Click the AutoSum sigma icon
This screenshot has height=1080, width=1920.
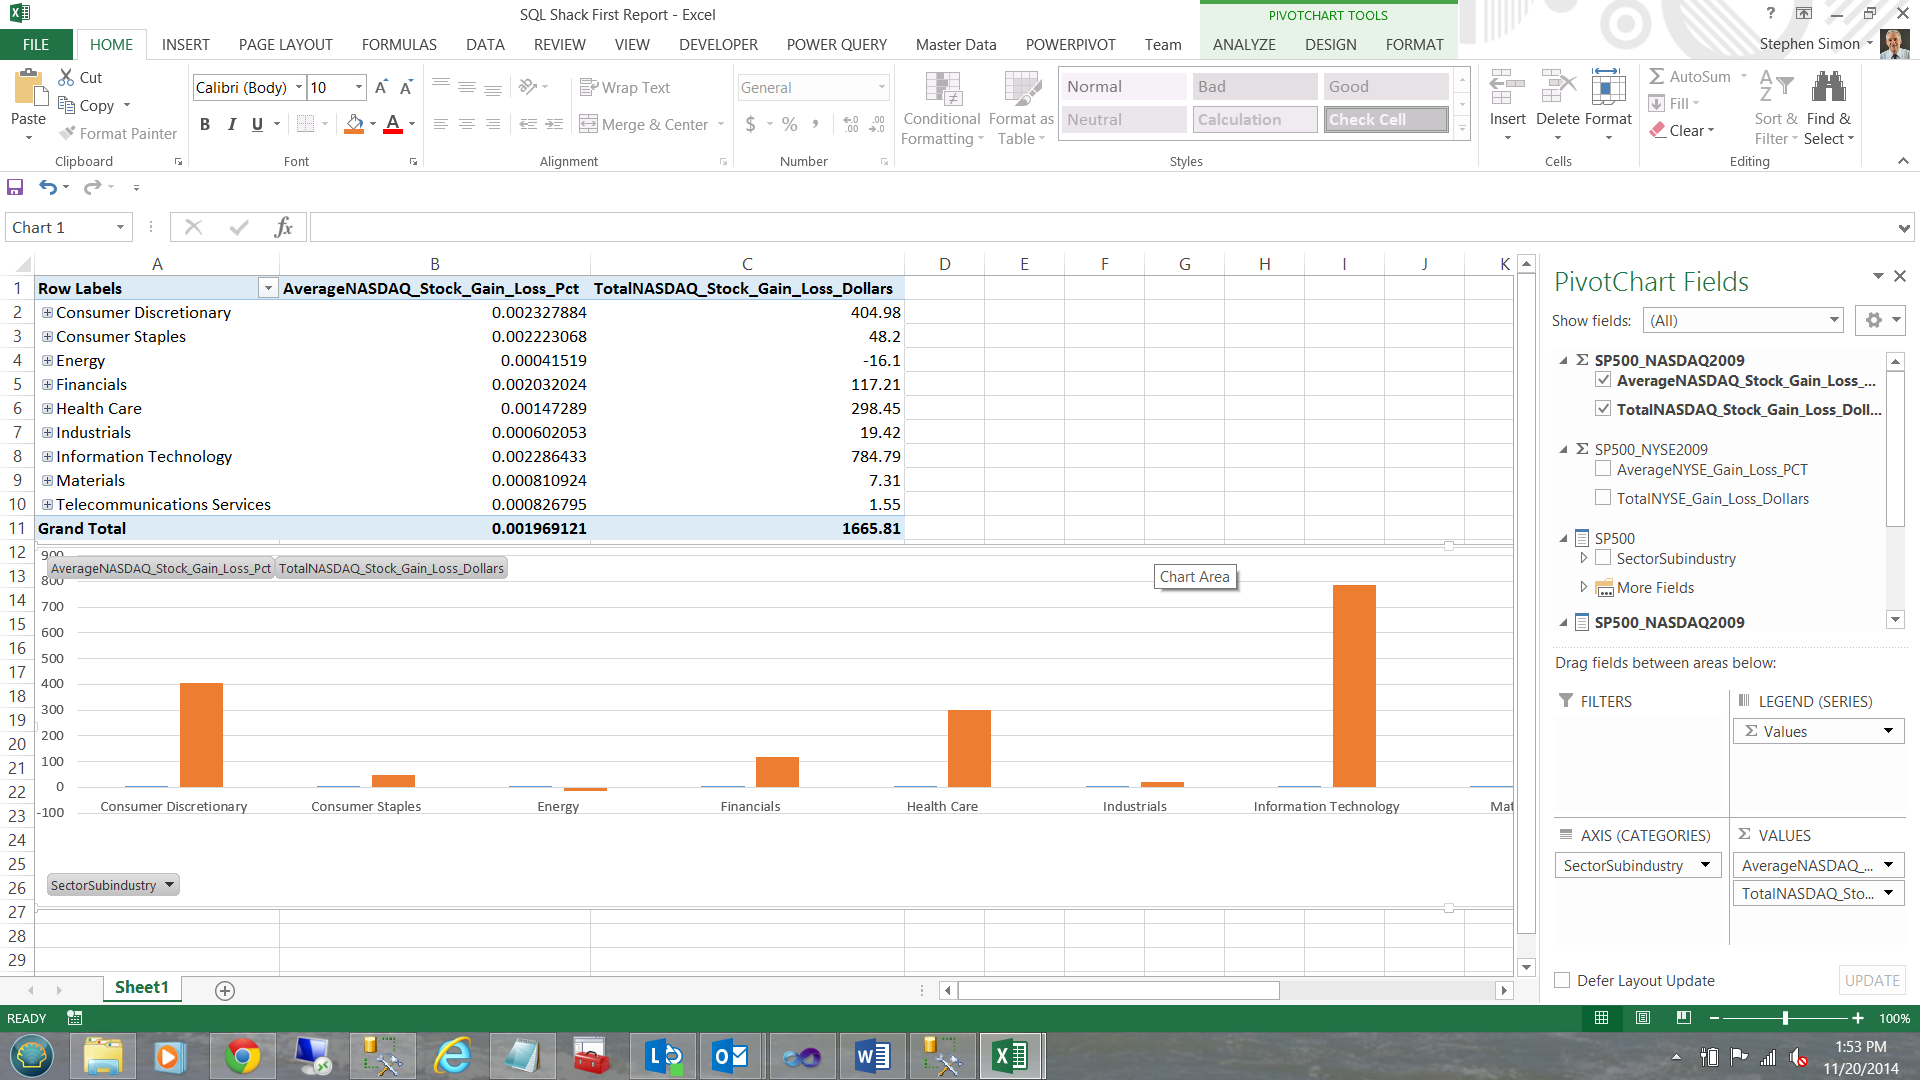pyautogui.click(x=1657, y=76)
